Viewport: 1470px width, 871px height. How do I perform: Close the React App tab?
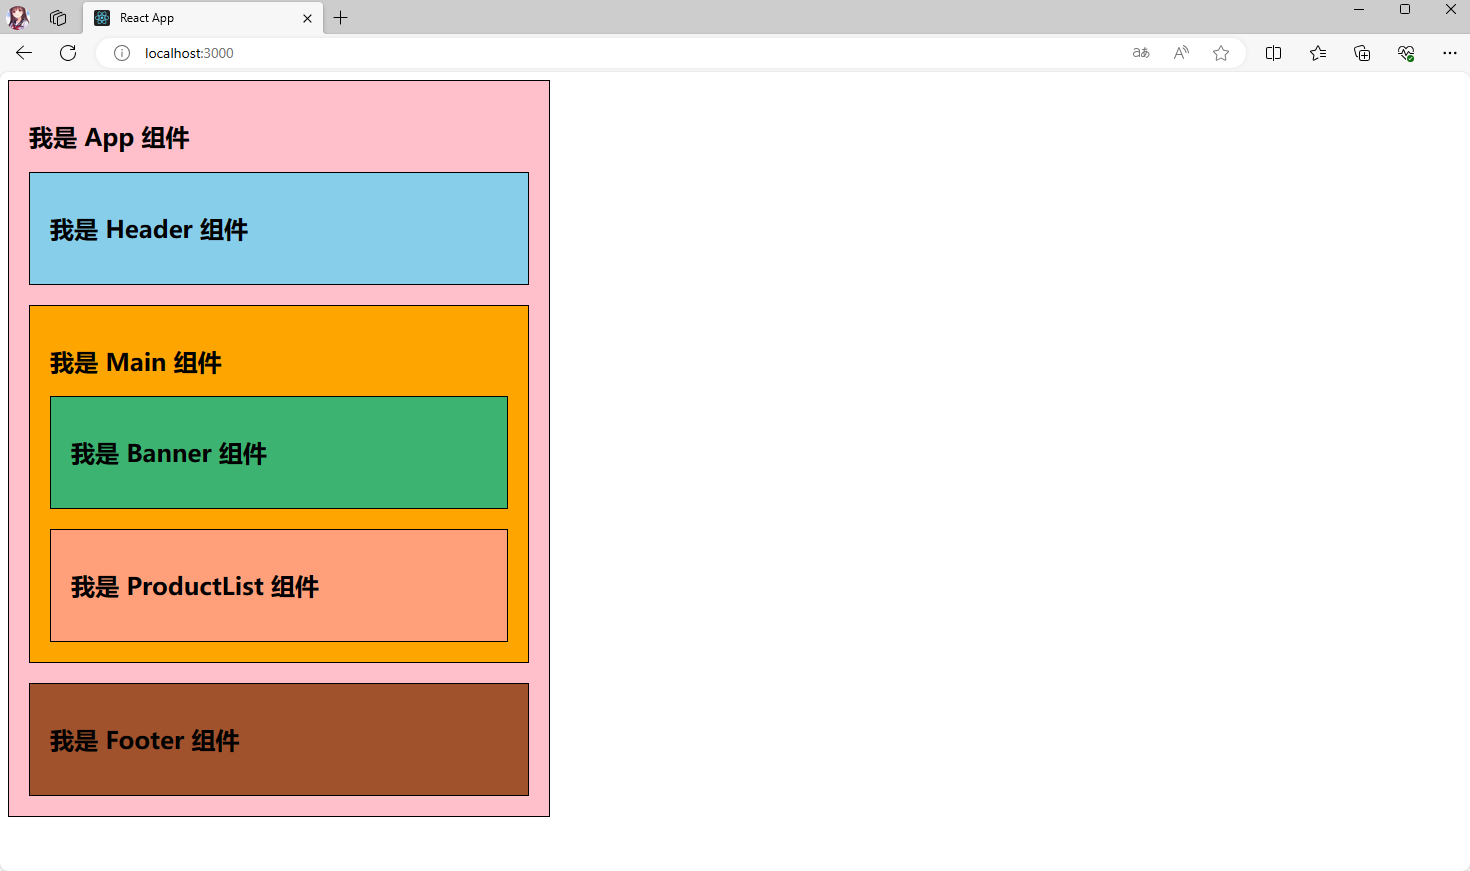[x=307, y=18]
